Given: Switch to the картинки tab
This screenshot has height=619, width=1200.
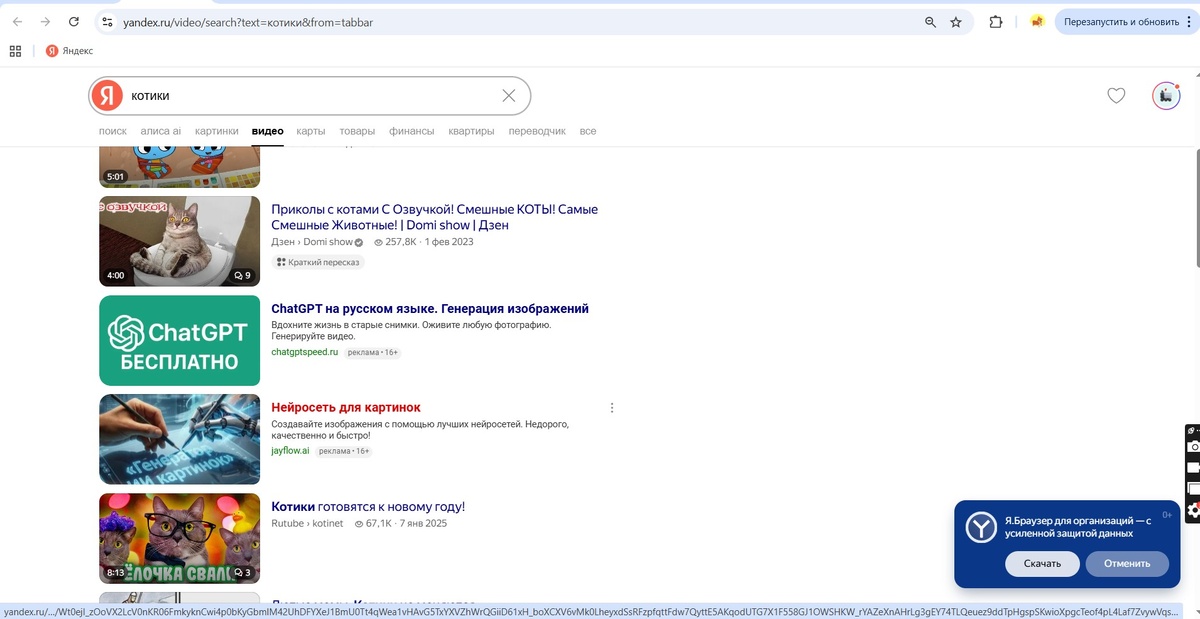Looking at the screenshot, I should pyautogui.click(x=217, y=131).
